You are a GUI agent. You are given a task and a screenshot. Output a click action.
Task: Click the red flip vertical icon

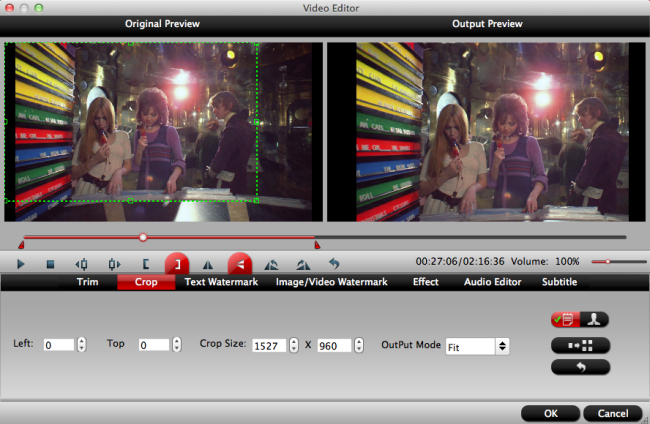pos(240,264)
